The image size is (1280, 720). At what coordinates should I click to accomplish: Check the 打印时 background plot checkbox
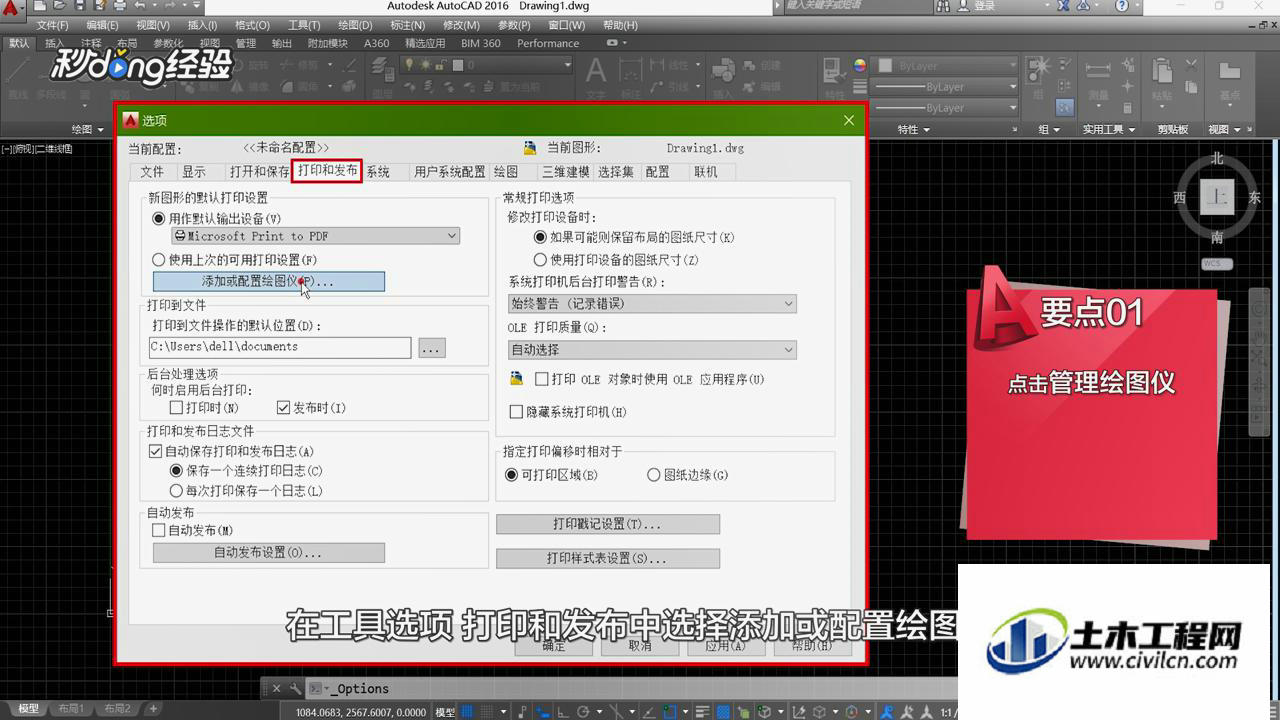pyautogui.click(x=176, y=408)
